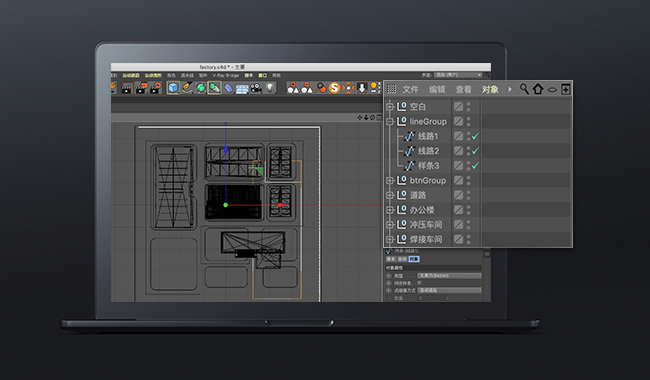Click the arrow for more Object Manager menus
Viewport: 650px width, 380px height.
tap(510, 89)
